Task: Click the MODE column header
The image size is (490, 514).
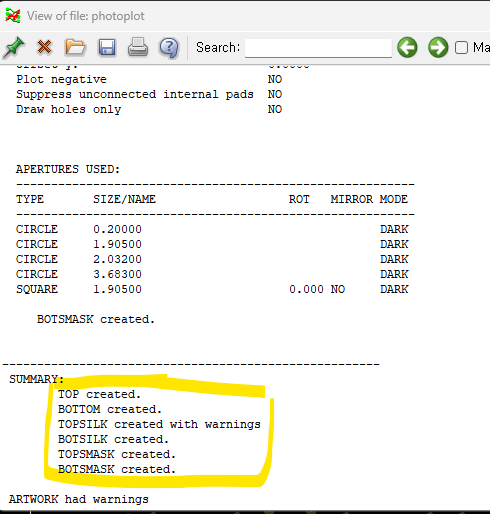Action: click(x=394, y=199)
